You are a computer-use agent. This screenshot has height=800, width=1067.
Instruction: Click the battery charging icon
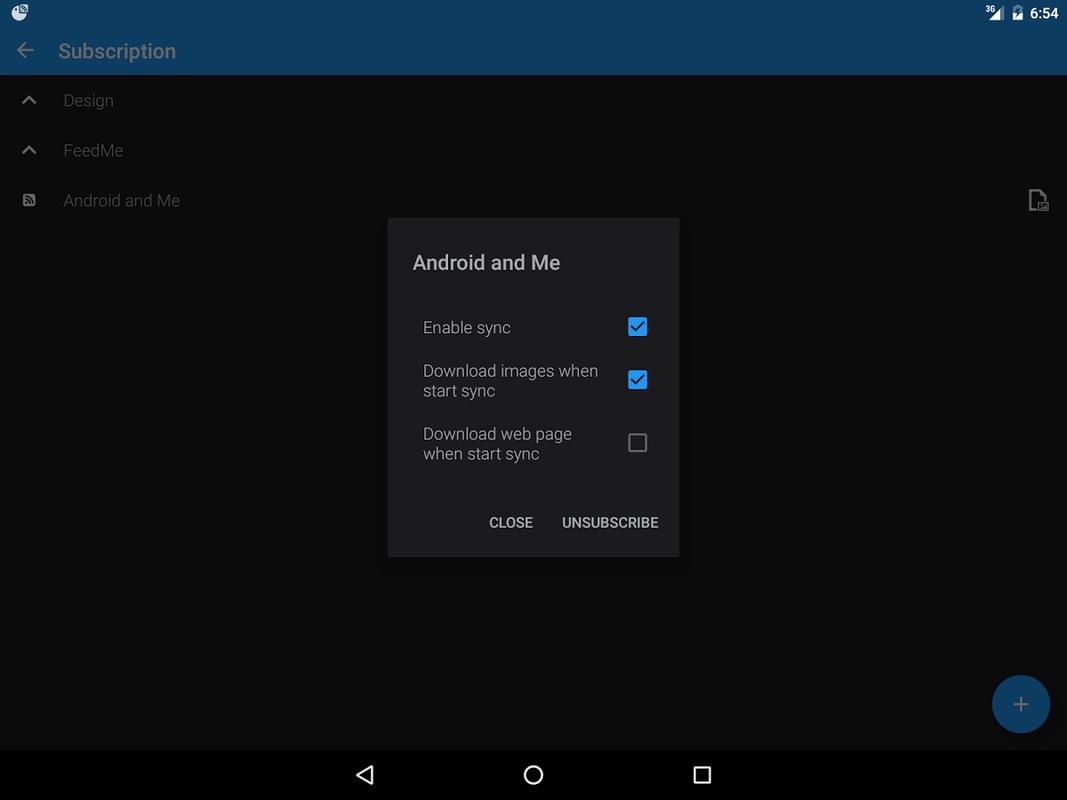click(x=1017, y=13)
